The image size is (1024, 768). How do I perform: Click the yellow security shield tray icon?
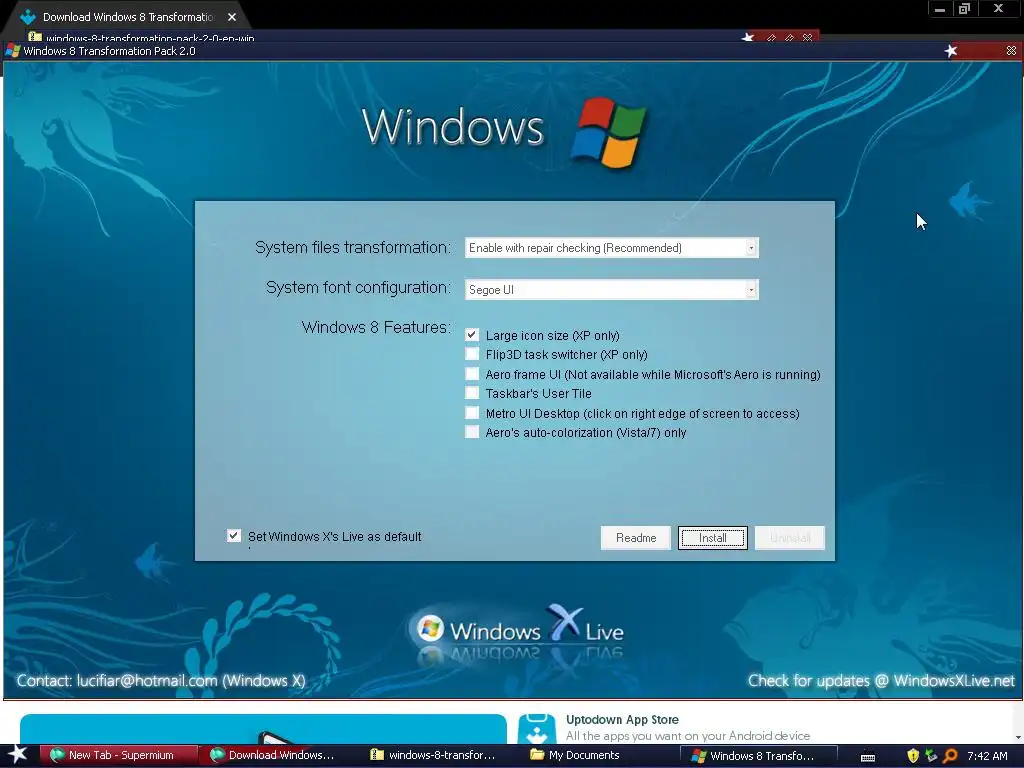click(913, 756)
